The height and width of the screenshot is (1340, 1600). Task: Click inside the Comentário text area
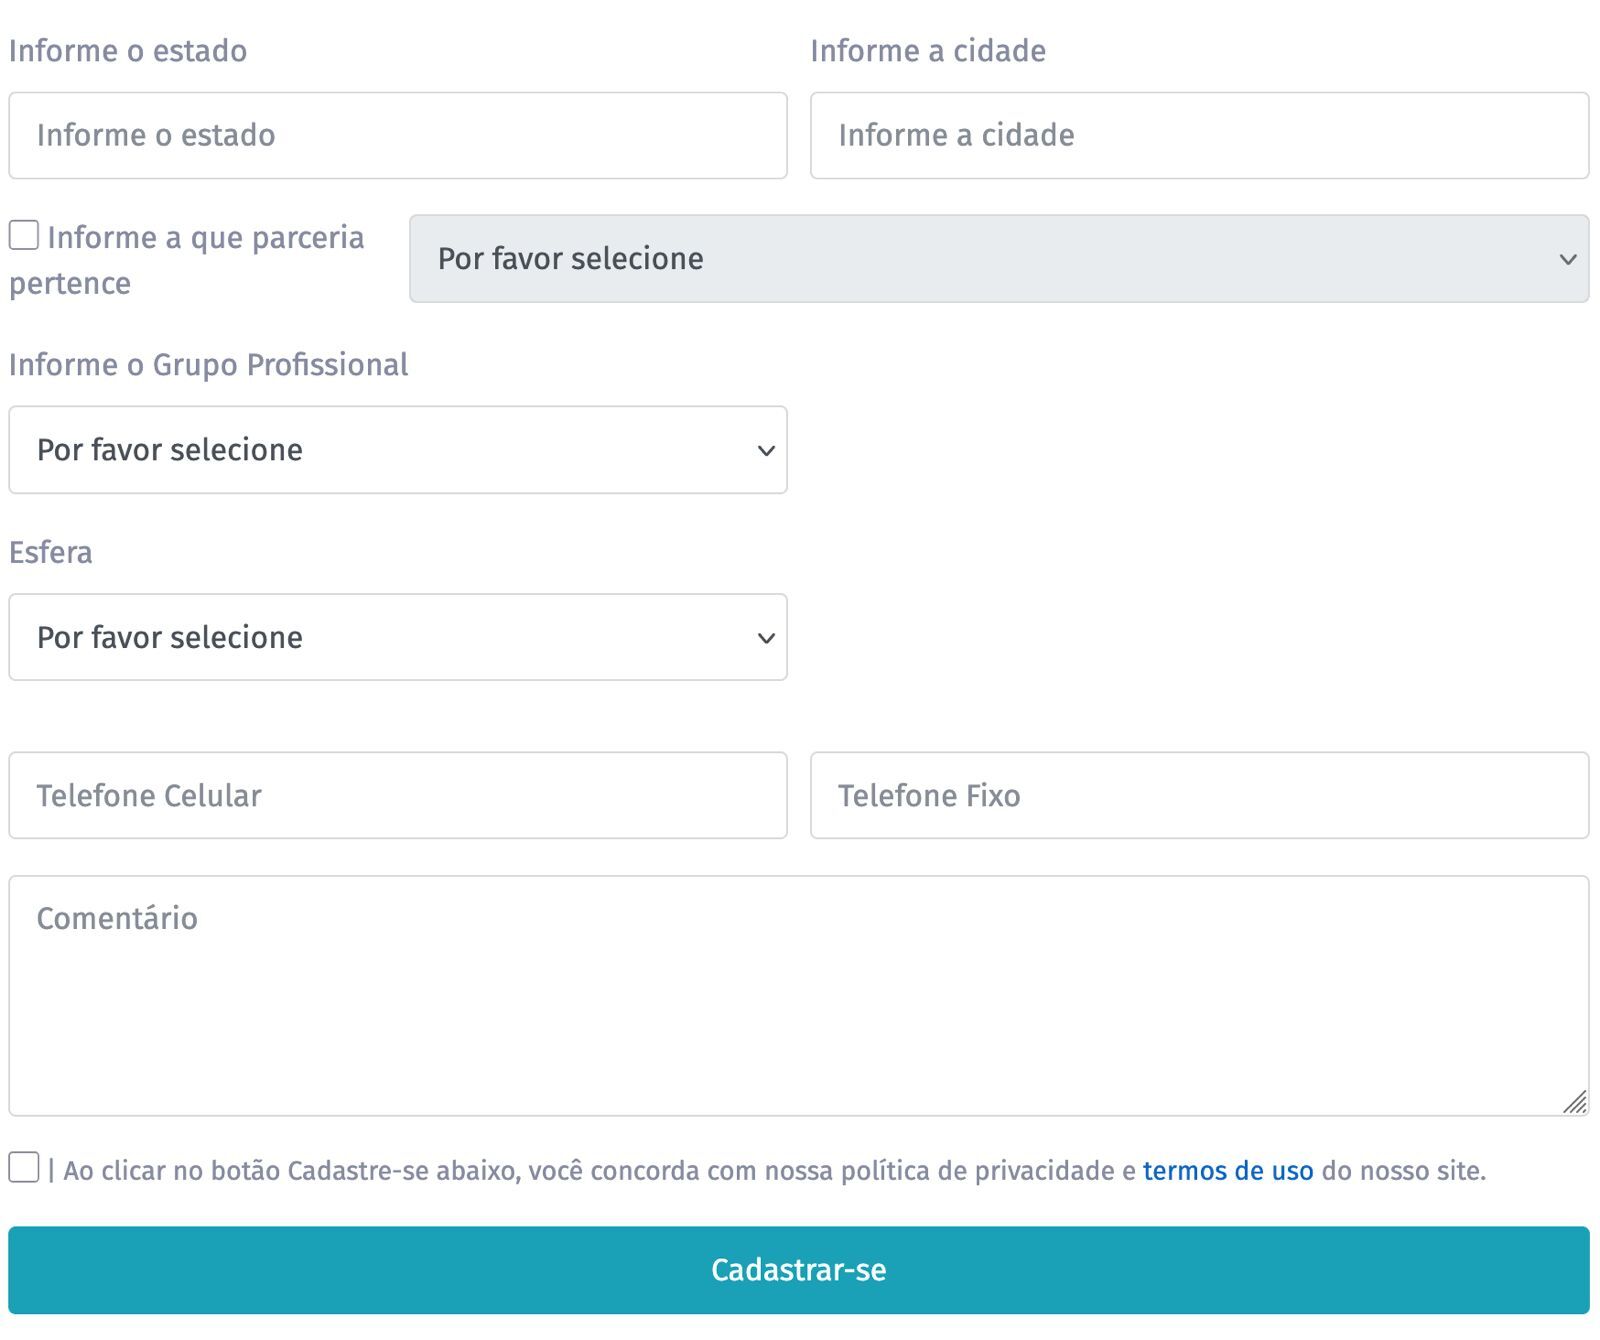[x=798, y=996]
